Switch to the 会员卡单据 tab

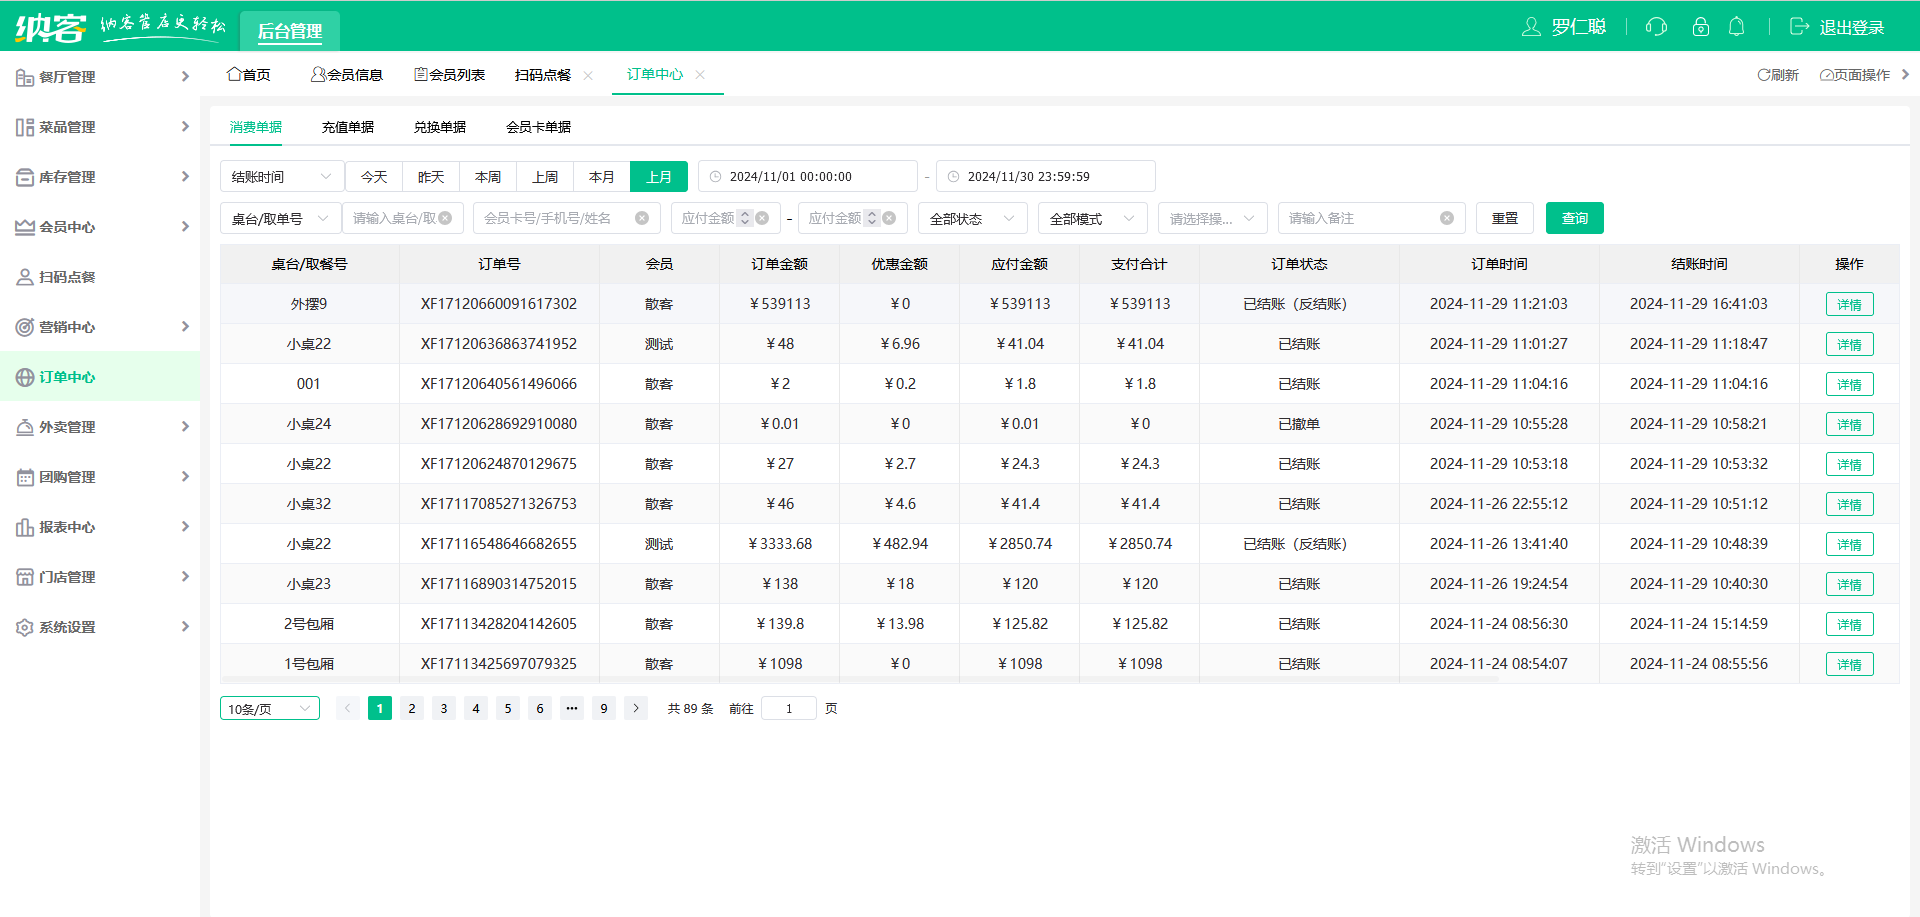(538, 127)
